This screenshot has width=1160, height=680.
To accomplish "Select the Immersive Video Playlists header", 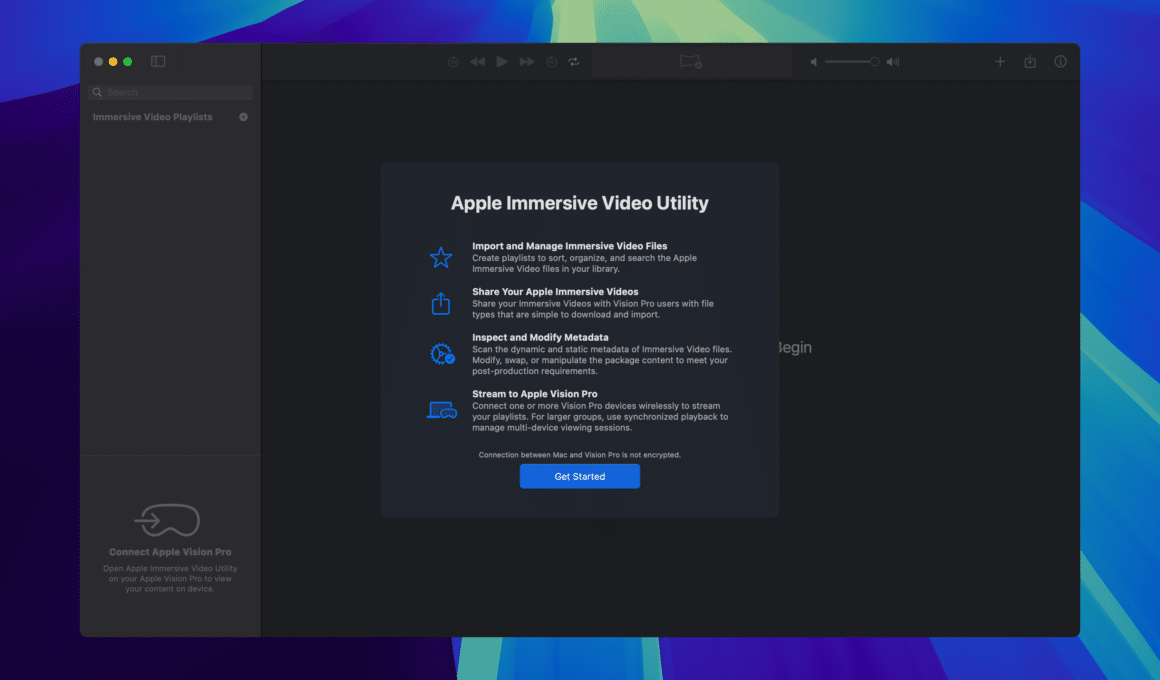I will [152, 117].
